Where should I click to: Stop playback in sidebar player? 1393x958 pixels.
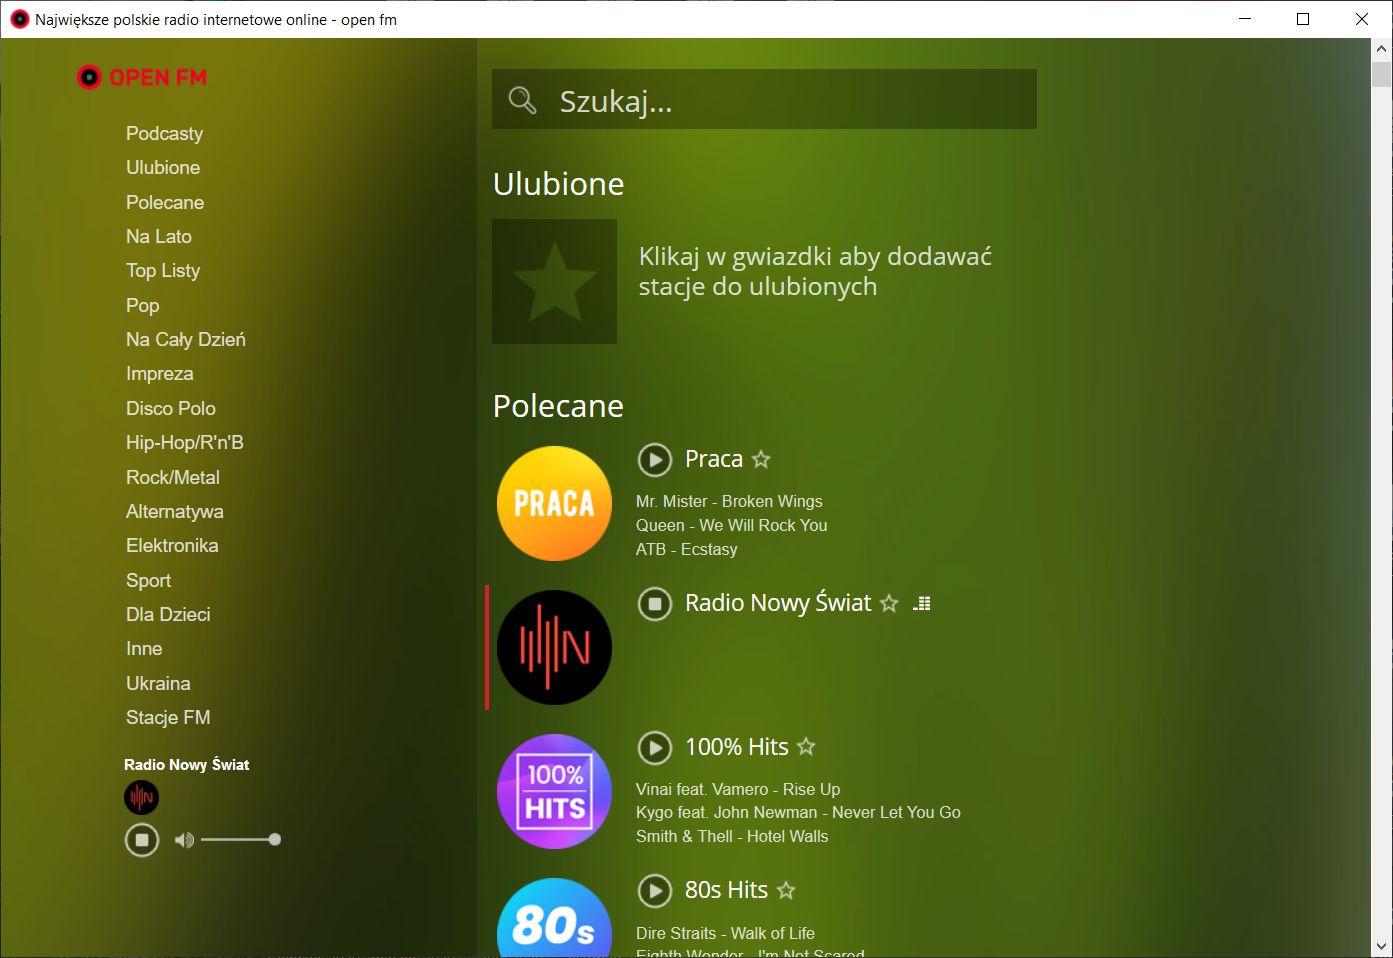[142, 840]
